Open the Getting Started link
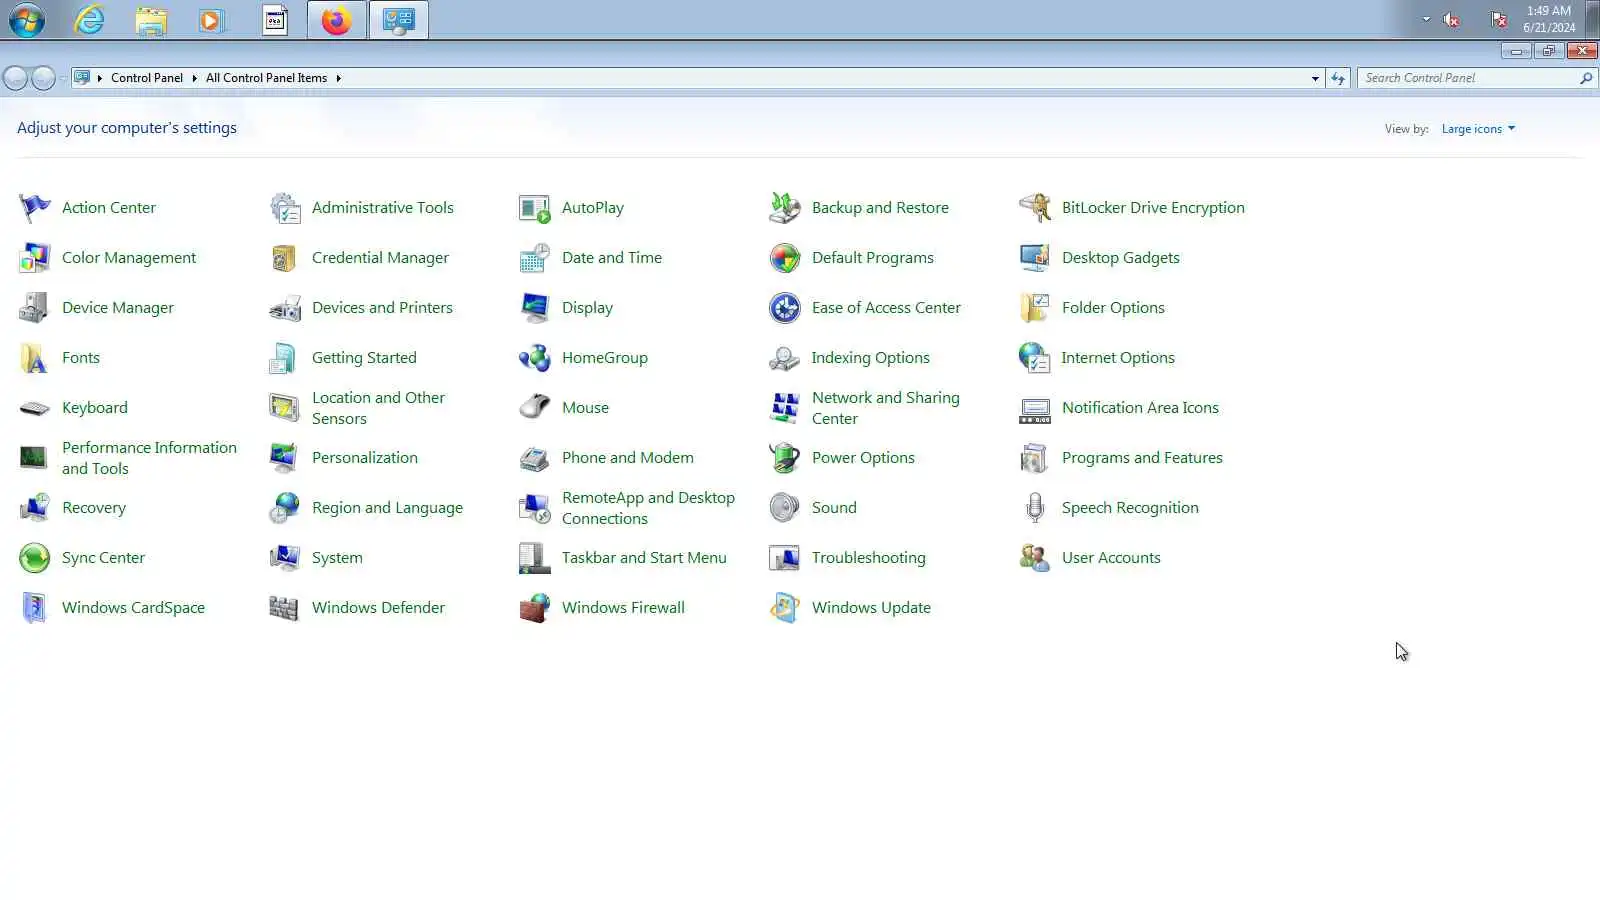The height and width of the screenshot is (900, 1600). click(364, 358)
